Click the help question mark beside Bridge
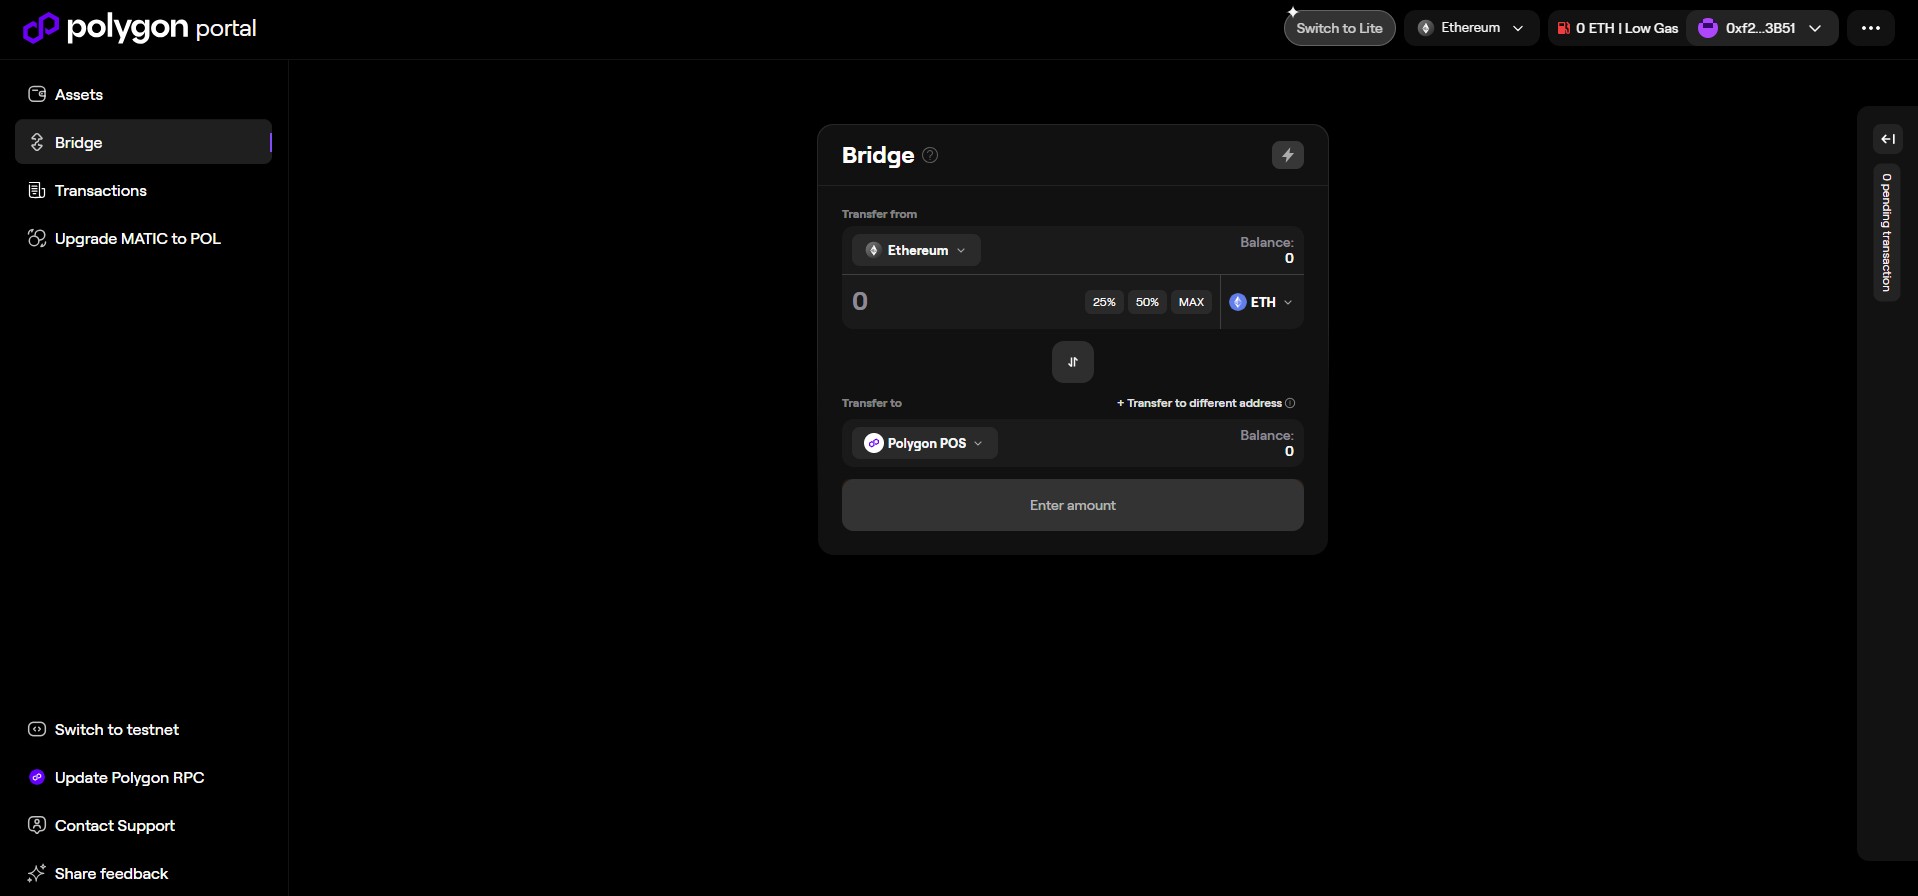The image size is (1918, 896). [x=930, y=155]
